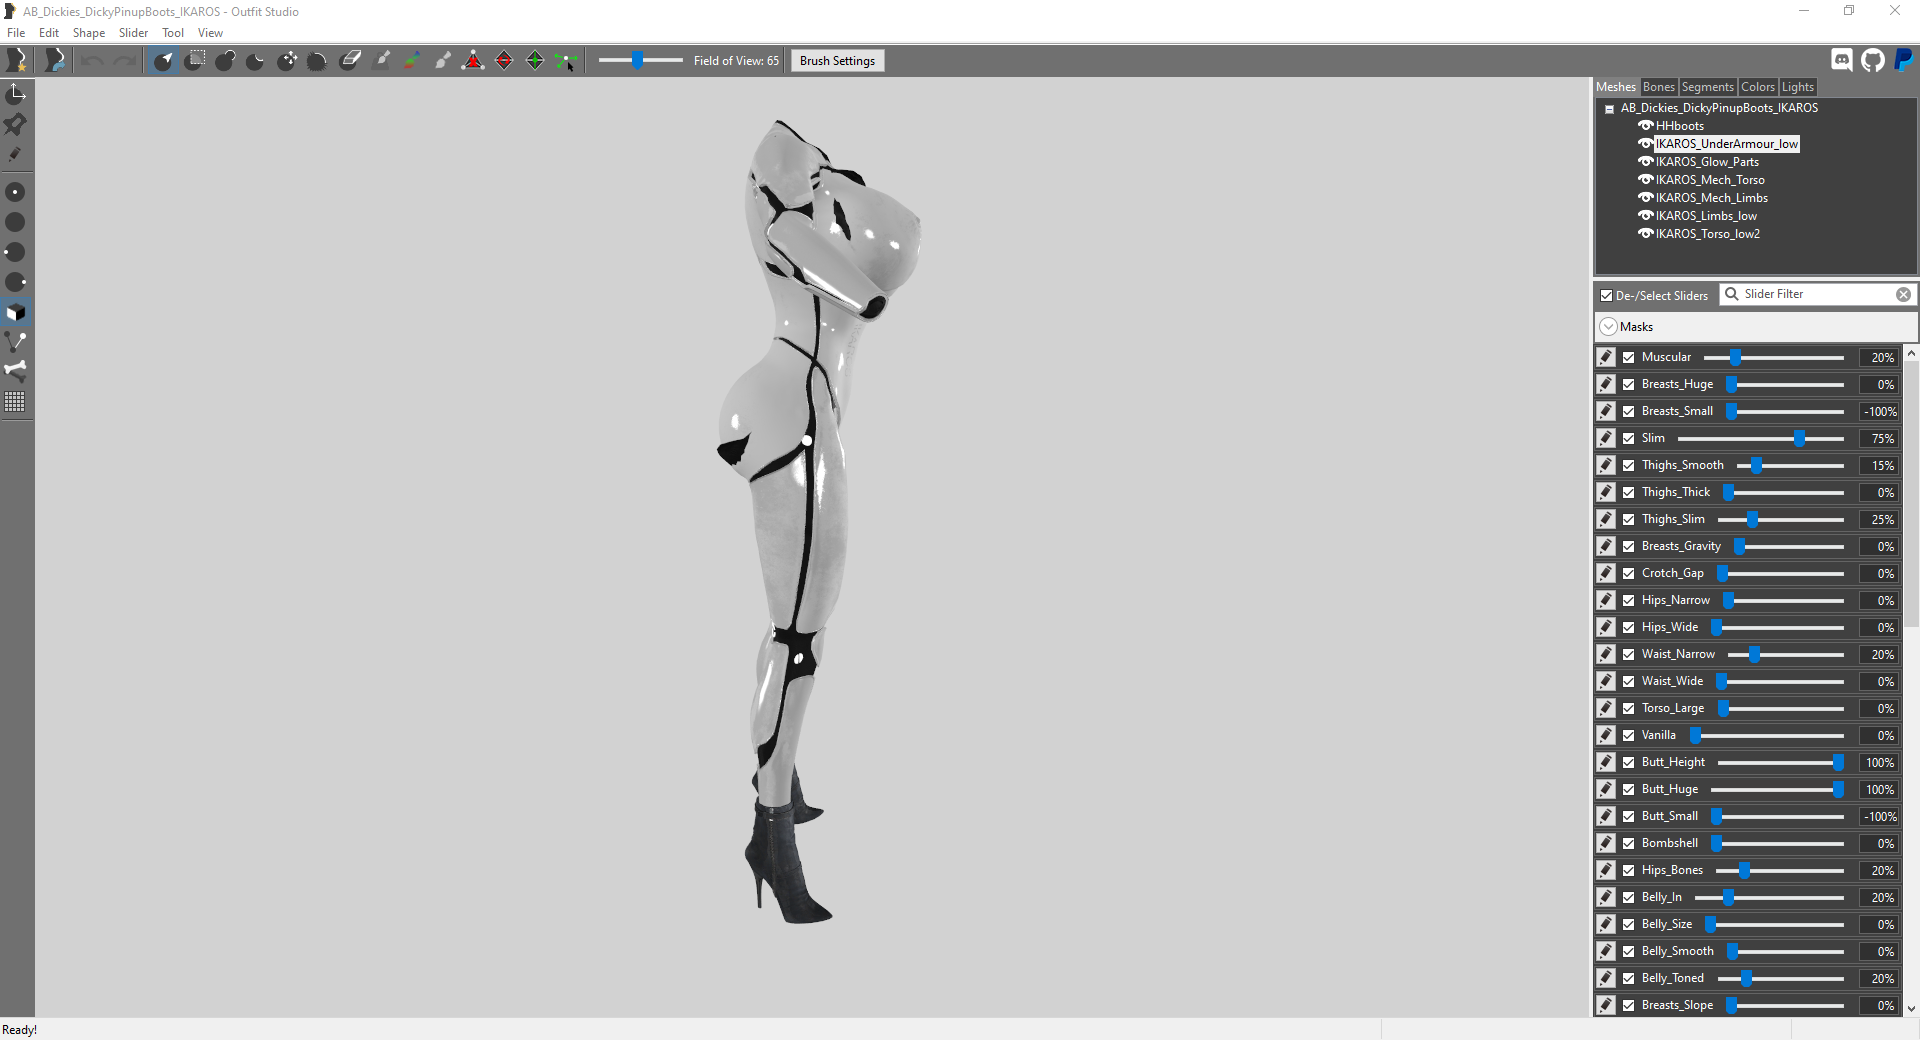Toggle the Pivot pin tool
Screen dimensions: 1920x1040
tap(16, 124)
